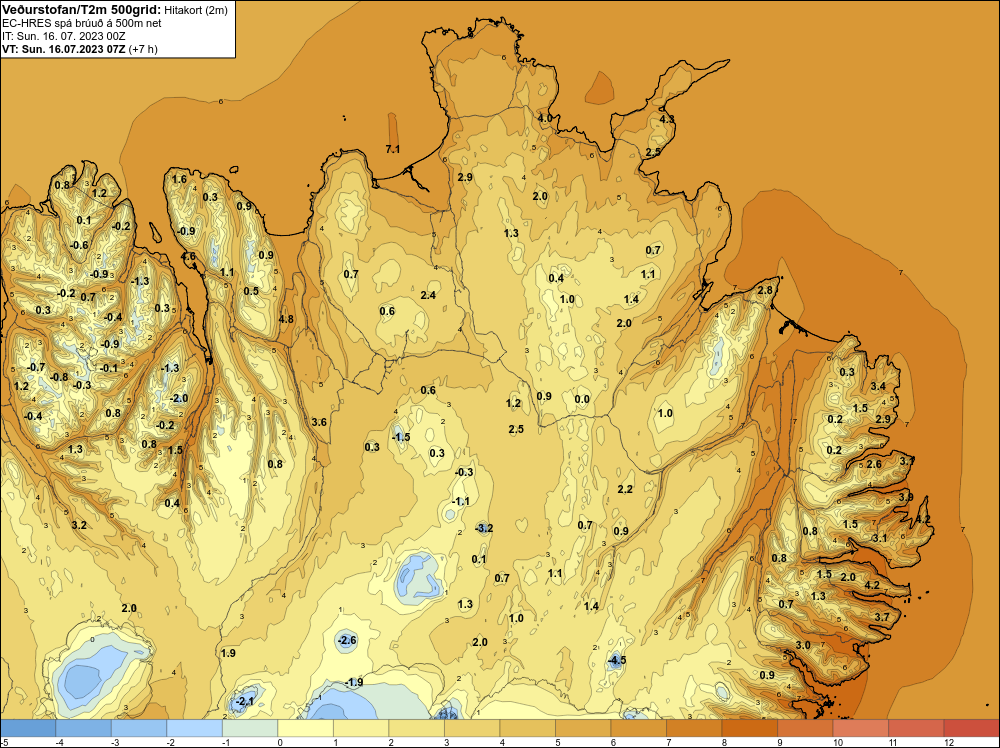
Task: Click the '10' tick label on legend
Action: [837, 742]
